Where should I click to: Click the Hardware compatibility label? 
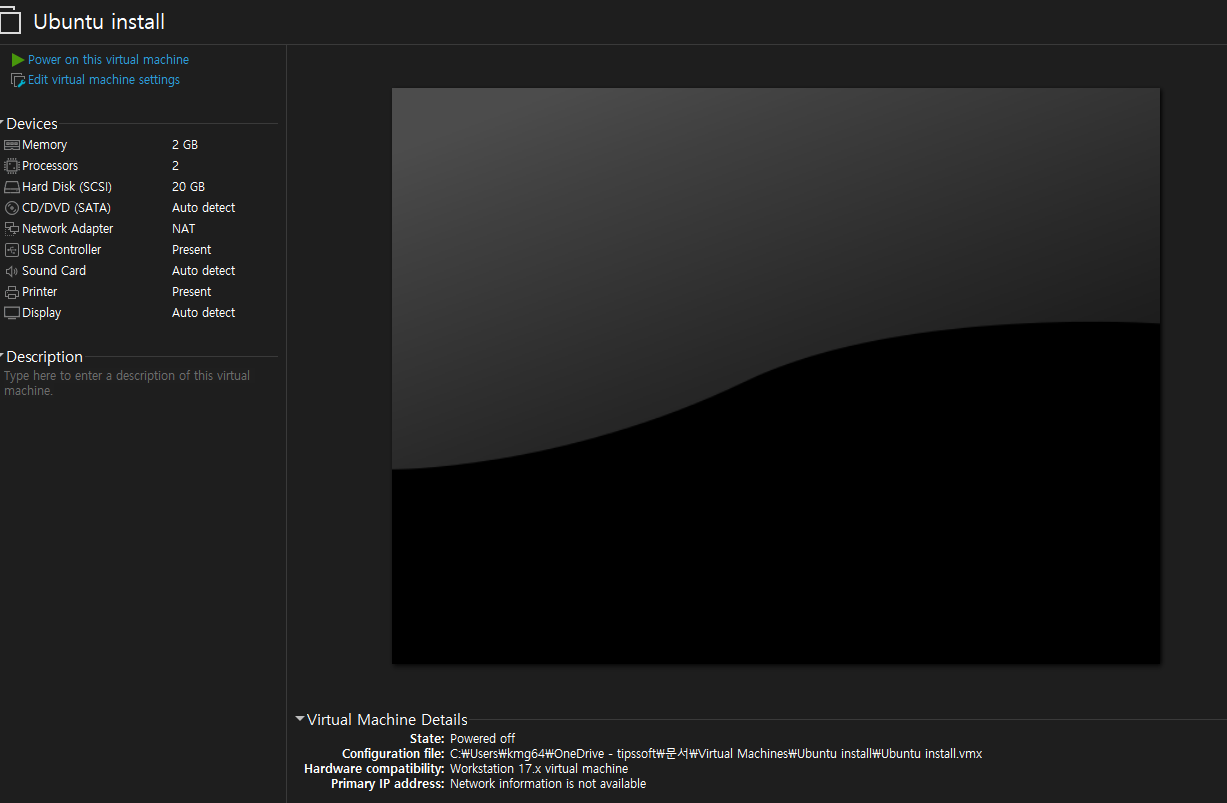[x=374, y=769]
